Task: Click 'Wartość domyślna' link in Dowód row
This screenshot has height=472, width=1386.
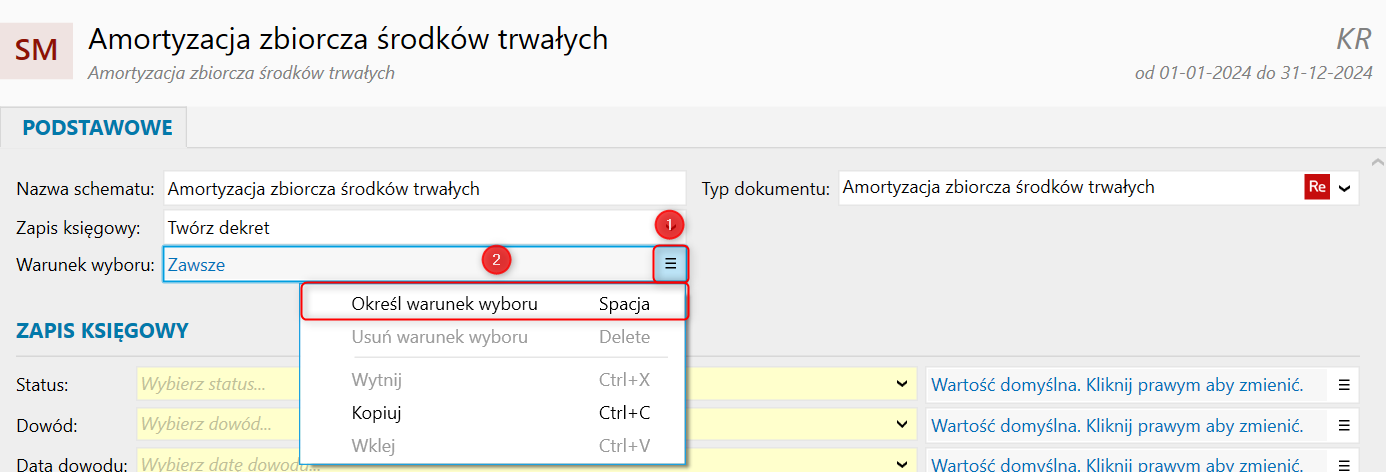Action: click(x=1117, y=426)
